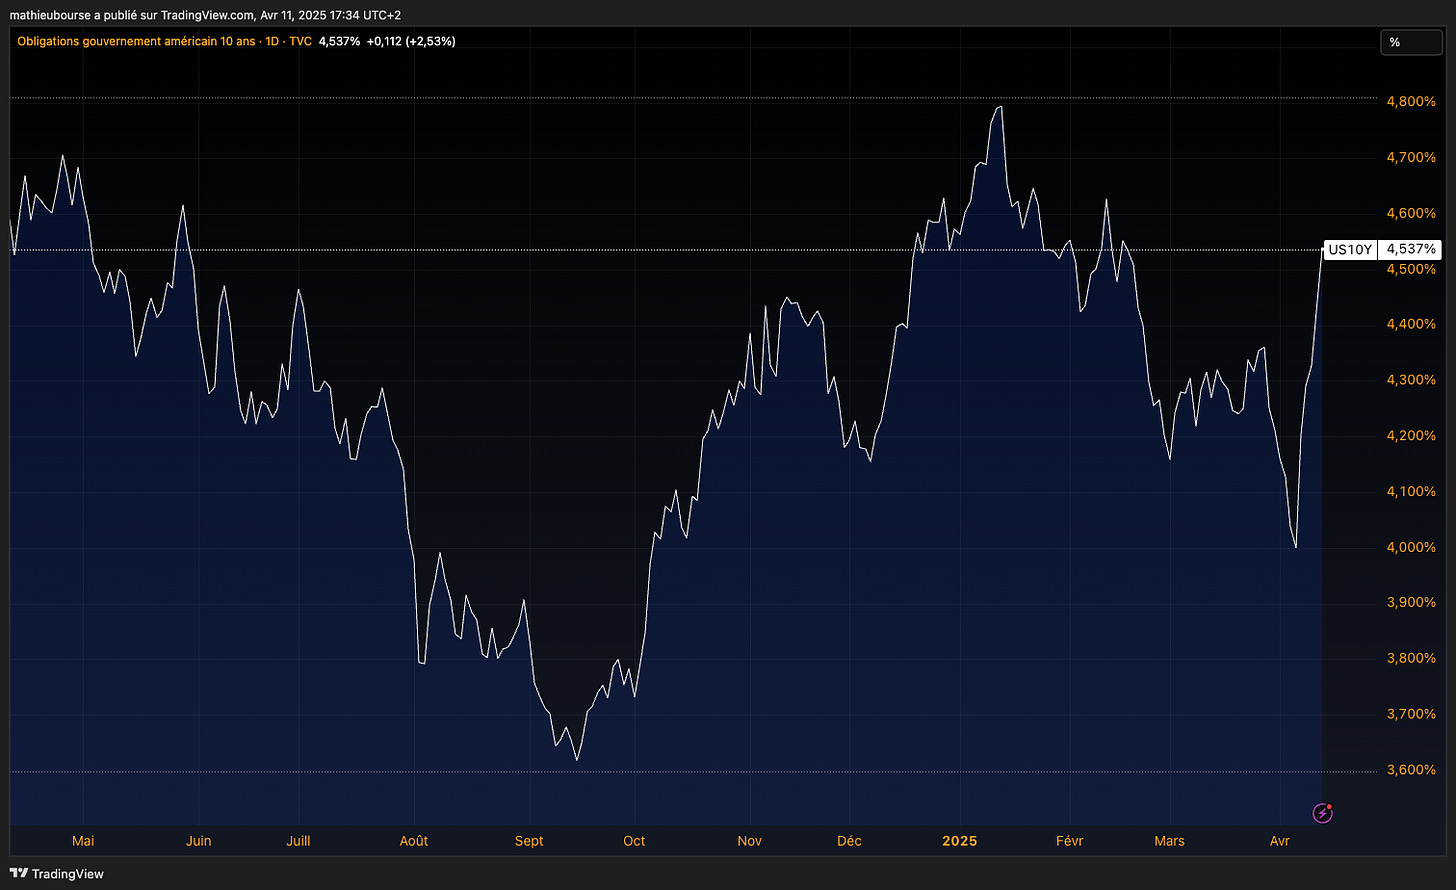
Task: Click the TradingView logo at bottom left
Action: pos(59,874)
